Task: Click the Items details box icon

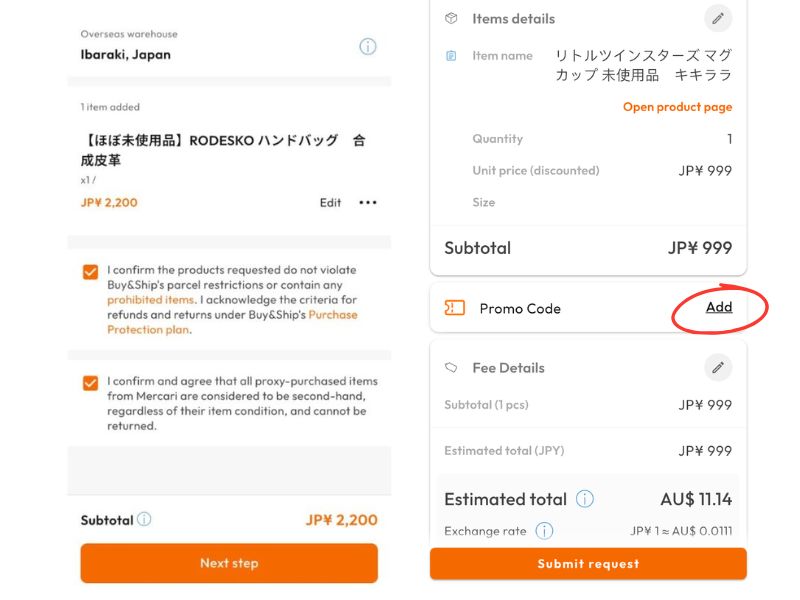Action: pyautogui.click(x=452, y=18)
